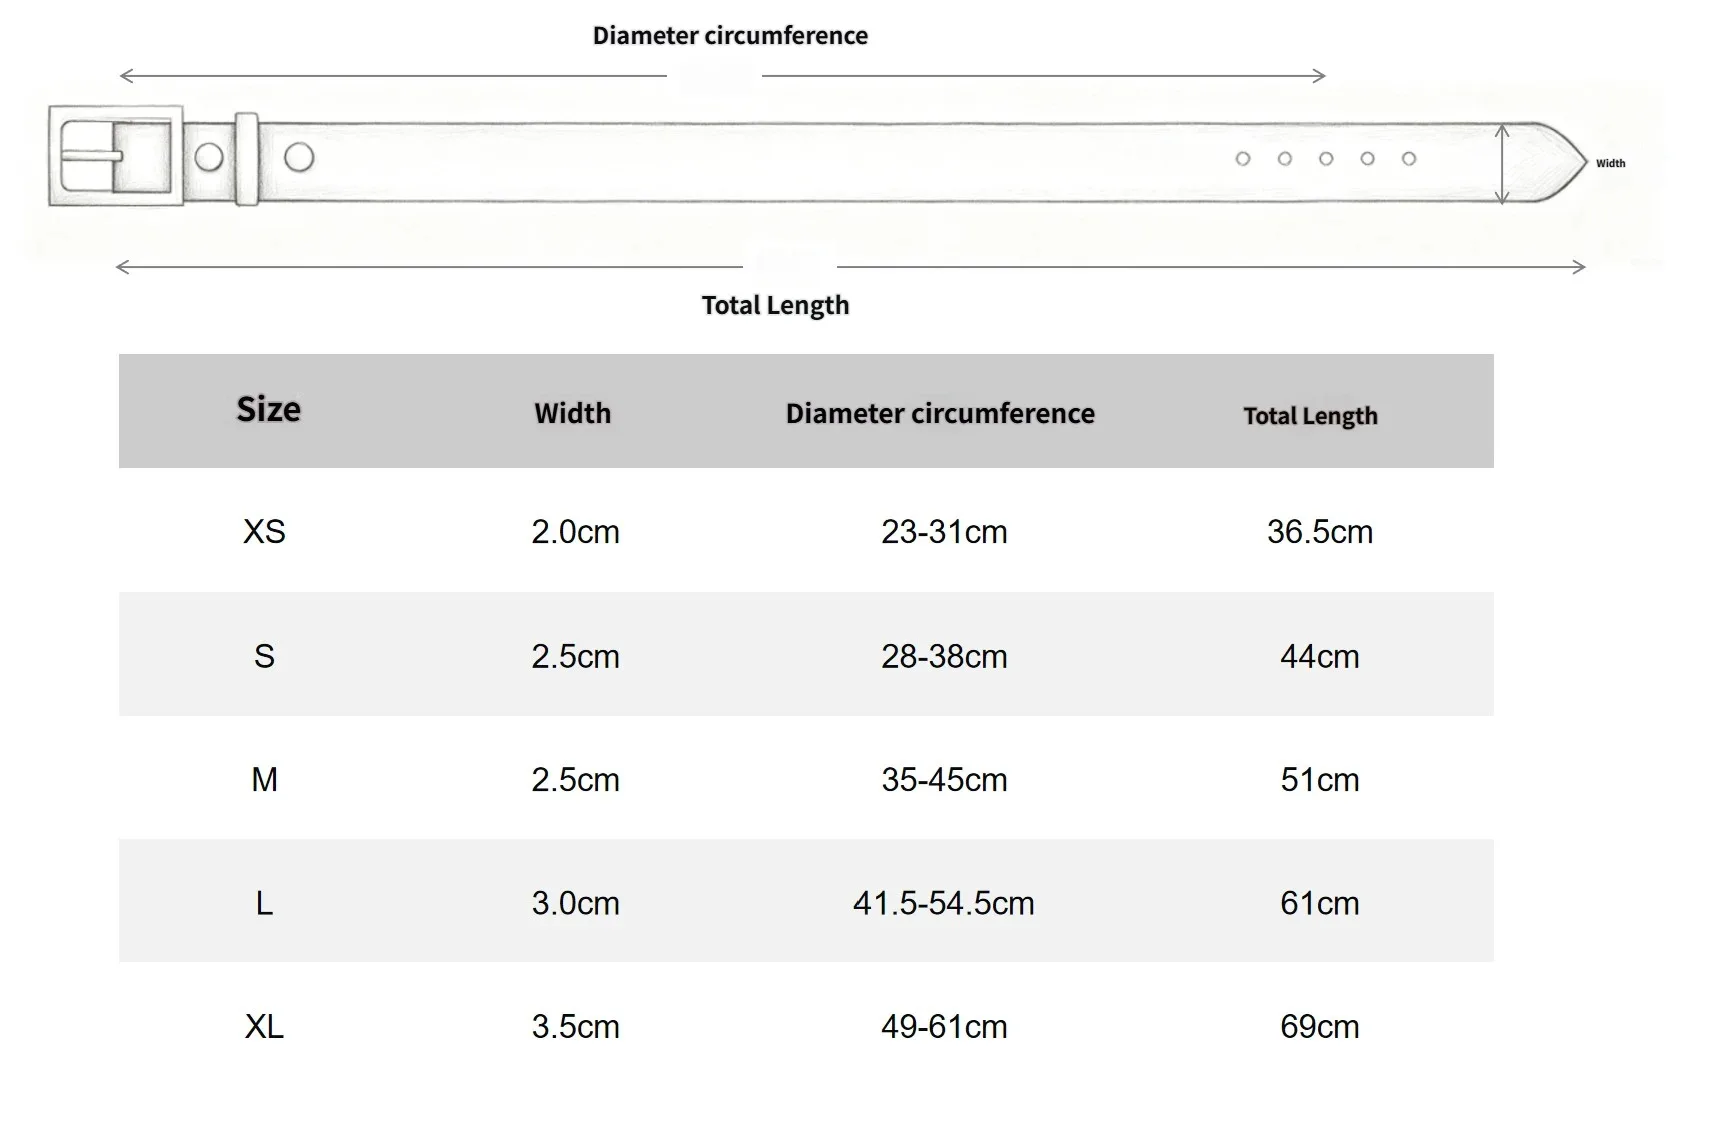Click the 3.5cm width cell

(575, 1026)
